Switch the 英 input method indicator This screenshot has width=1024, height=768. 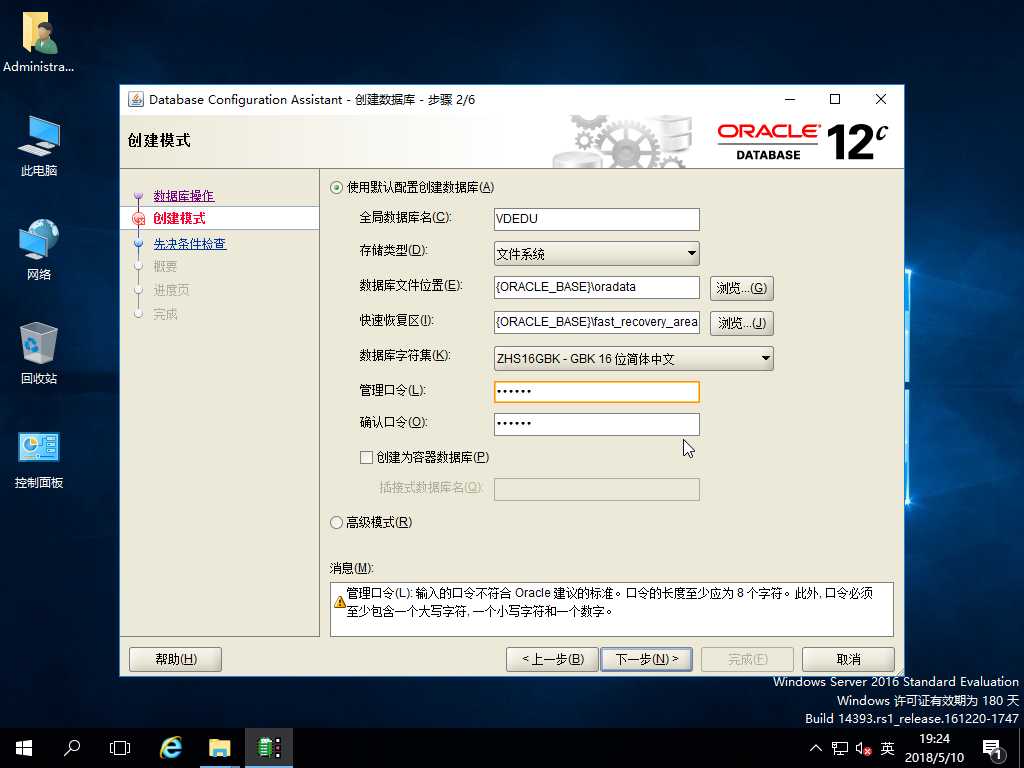click(x=887, y=748)
